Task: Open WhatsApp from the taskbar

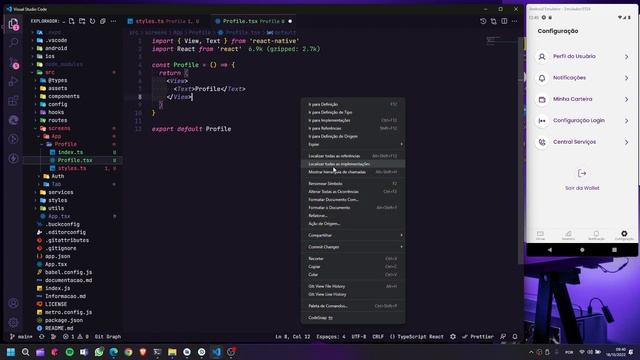Action: coord(99,352)
